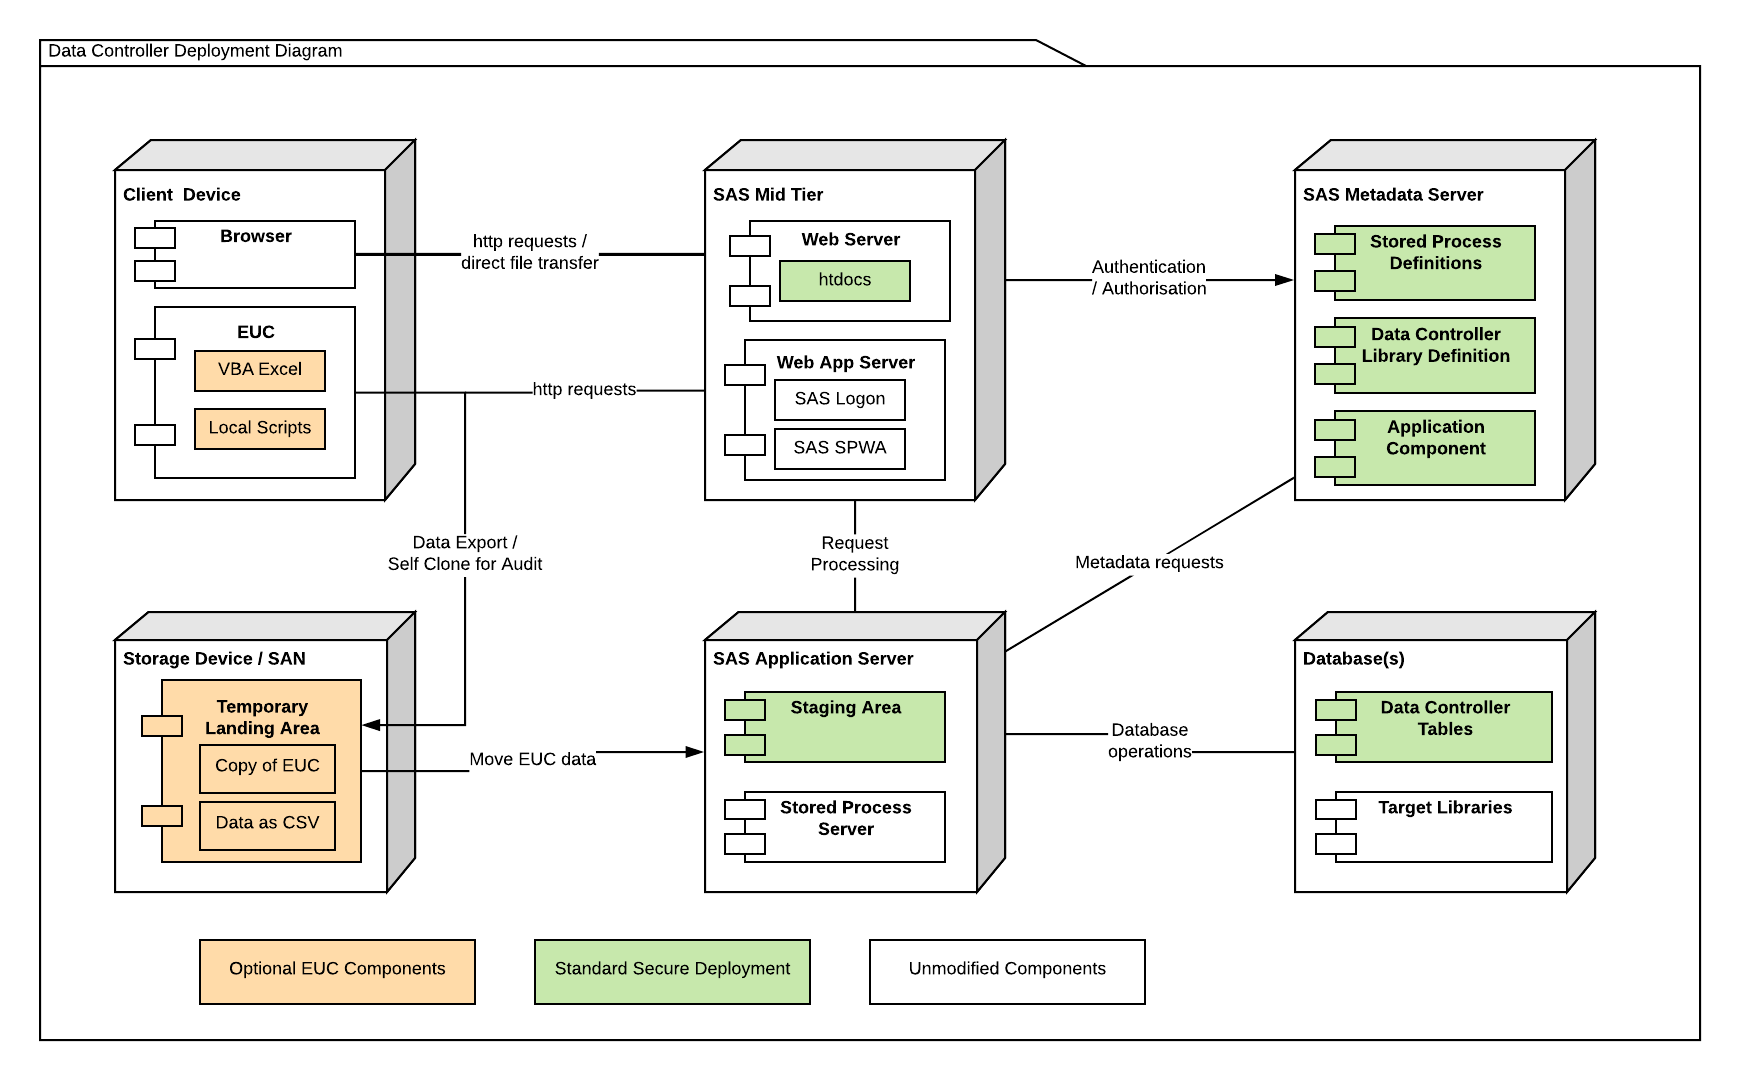Select the Stored Process Server component
1740x1080 pixels.
coord(844,826)
